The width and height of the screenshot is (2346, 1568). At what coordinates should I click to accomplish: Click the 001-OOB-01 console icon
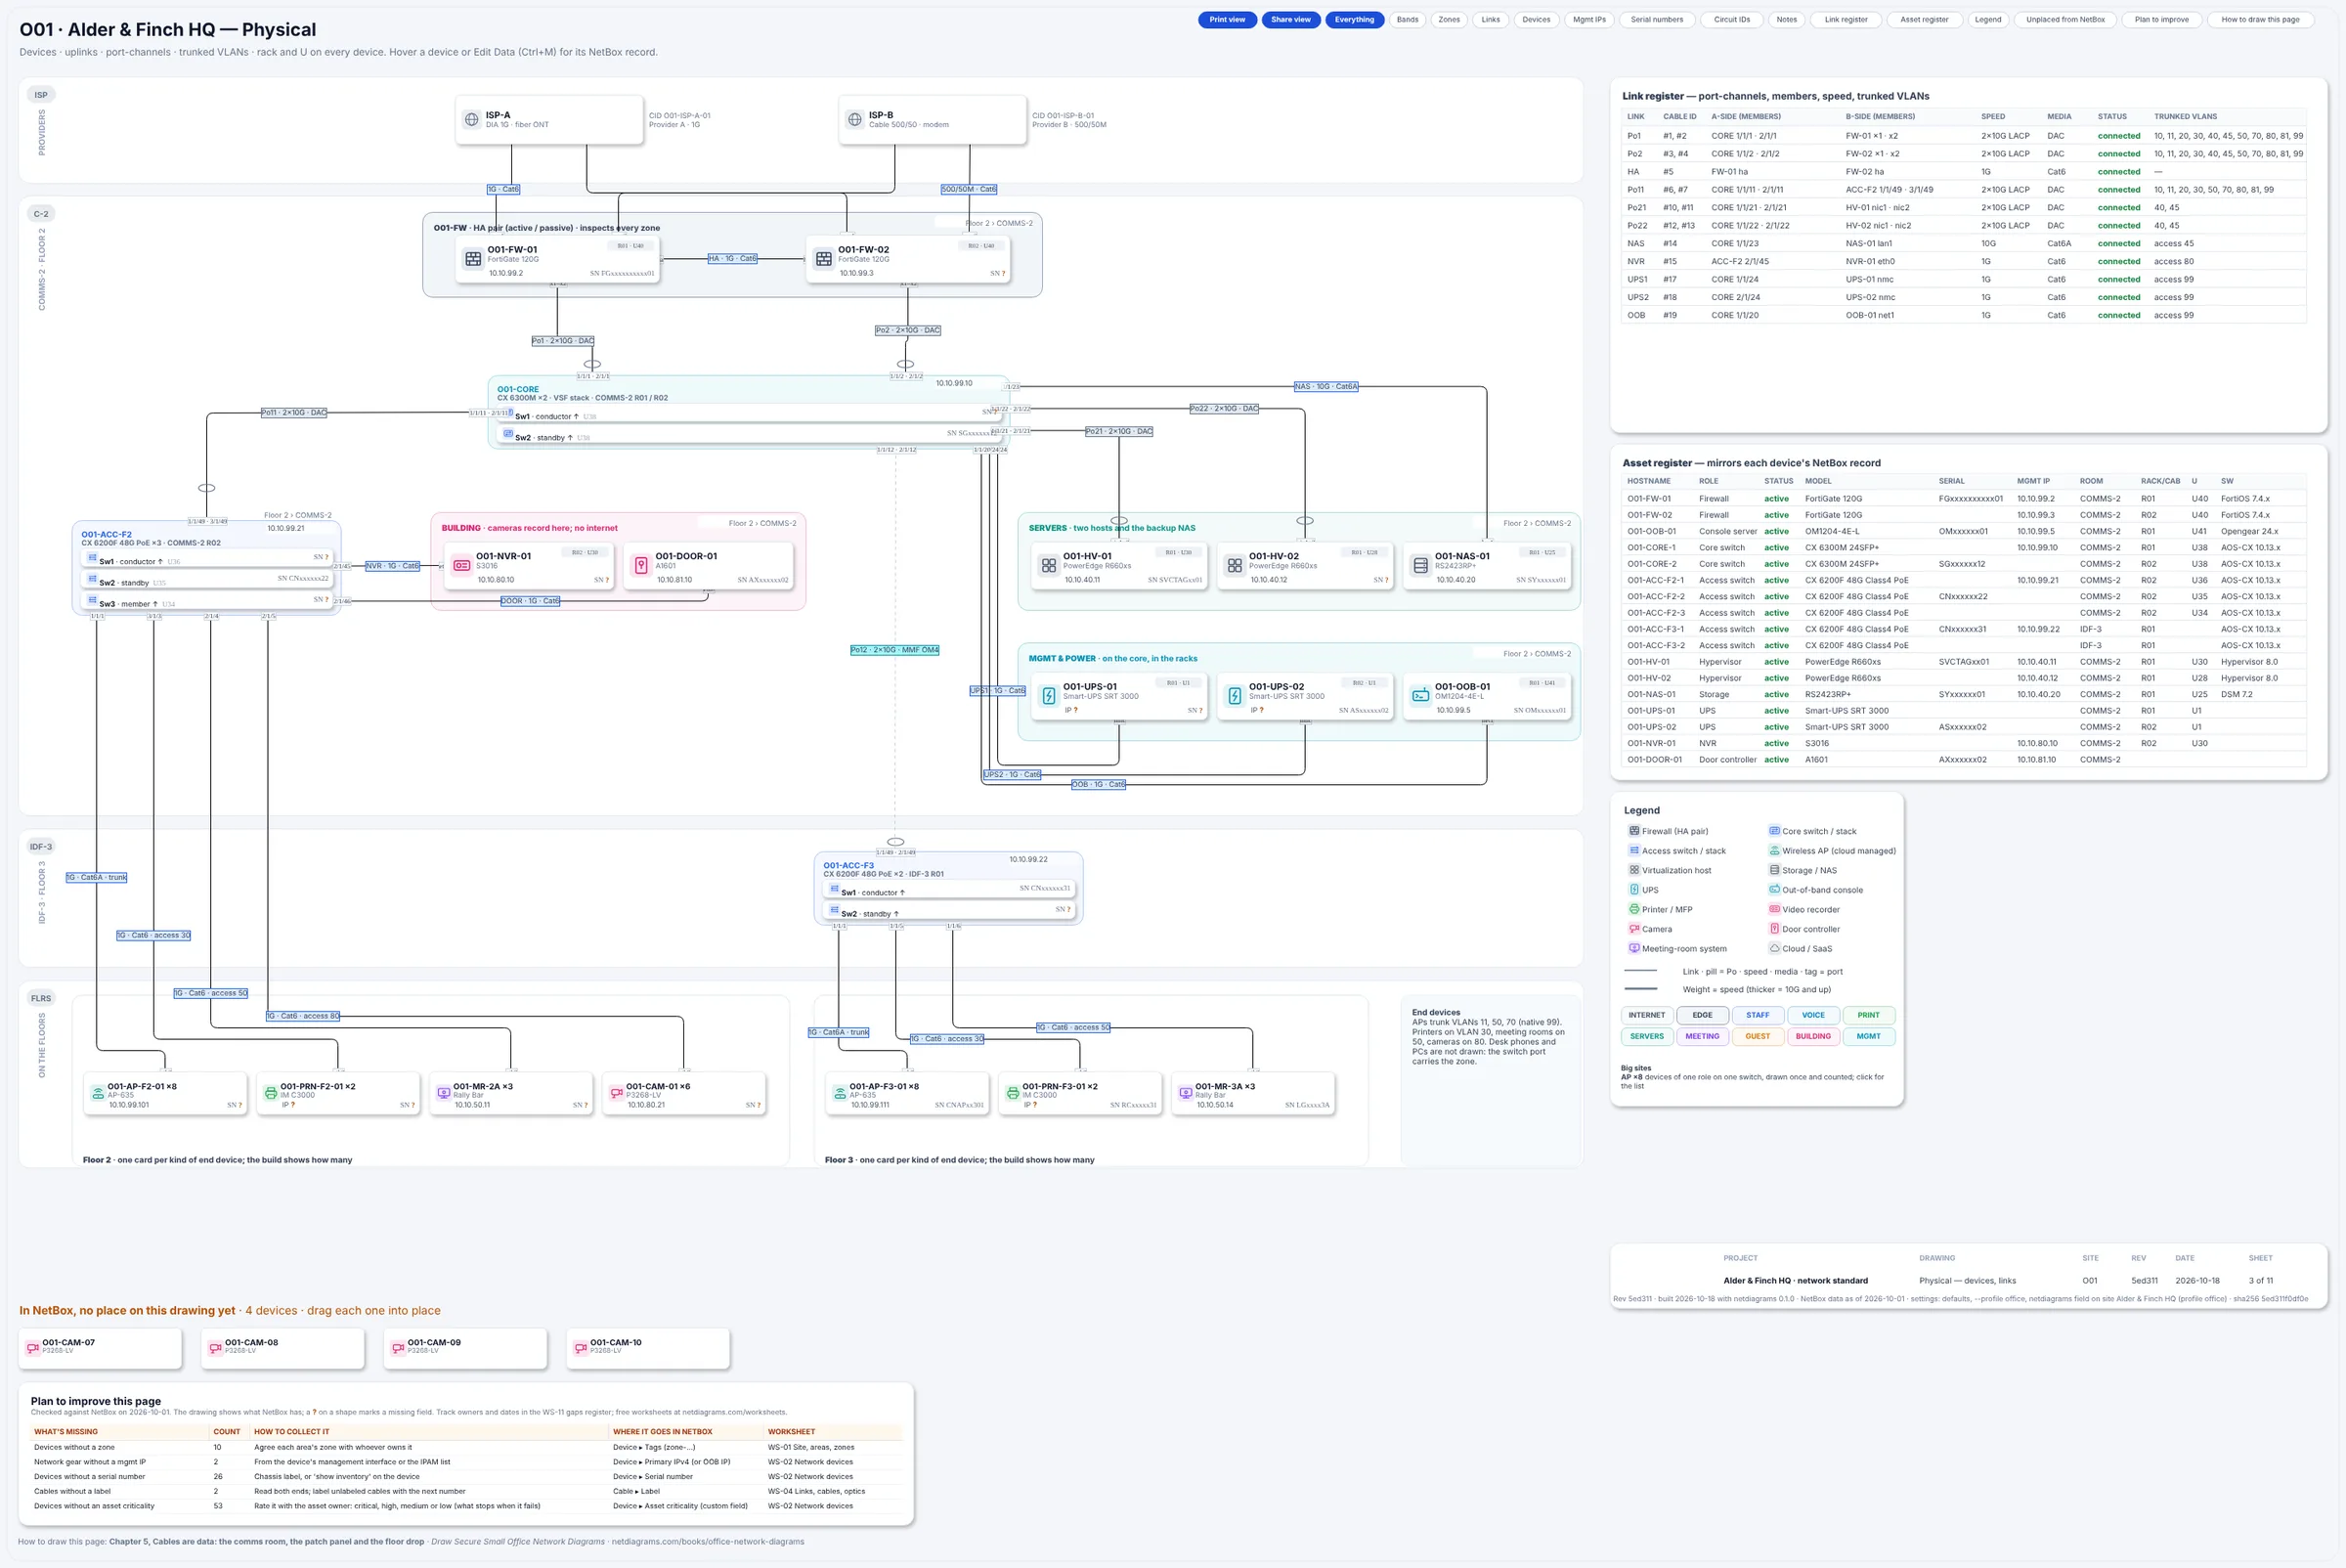click(x=1420, y=696)
